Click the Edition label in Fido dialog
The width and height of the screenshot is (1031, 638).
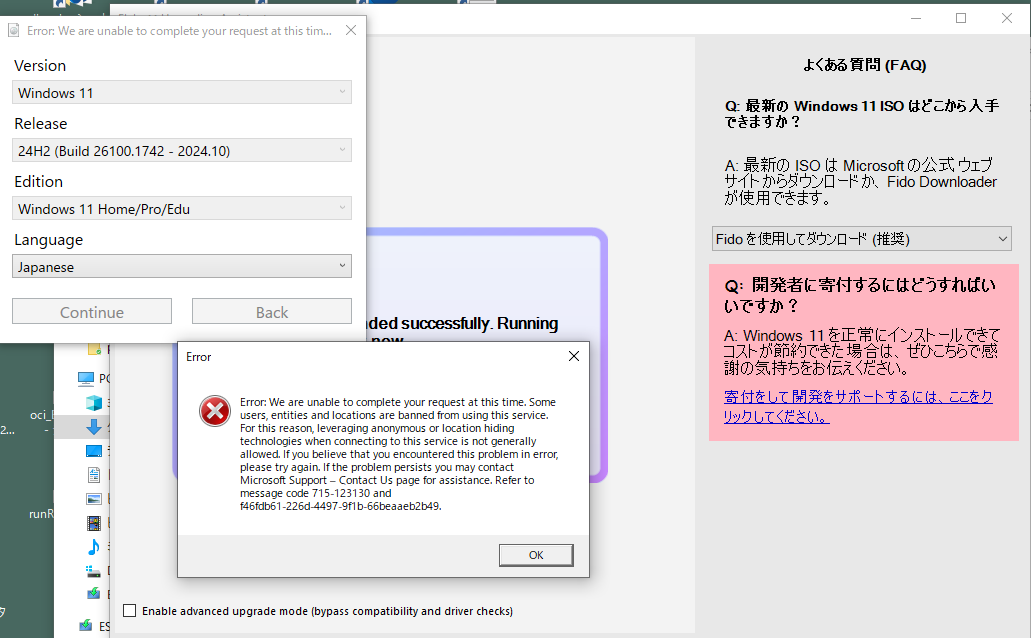point(39,182)
